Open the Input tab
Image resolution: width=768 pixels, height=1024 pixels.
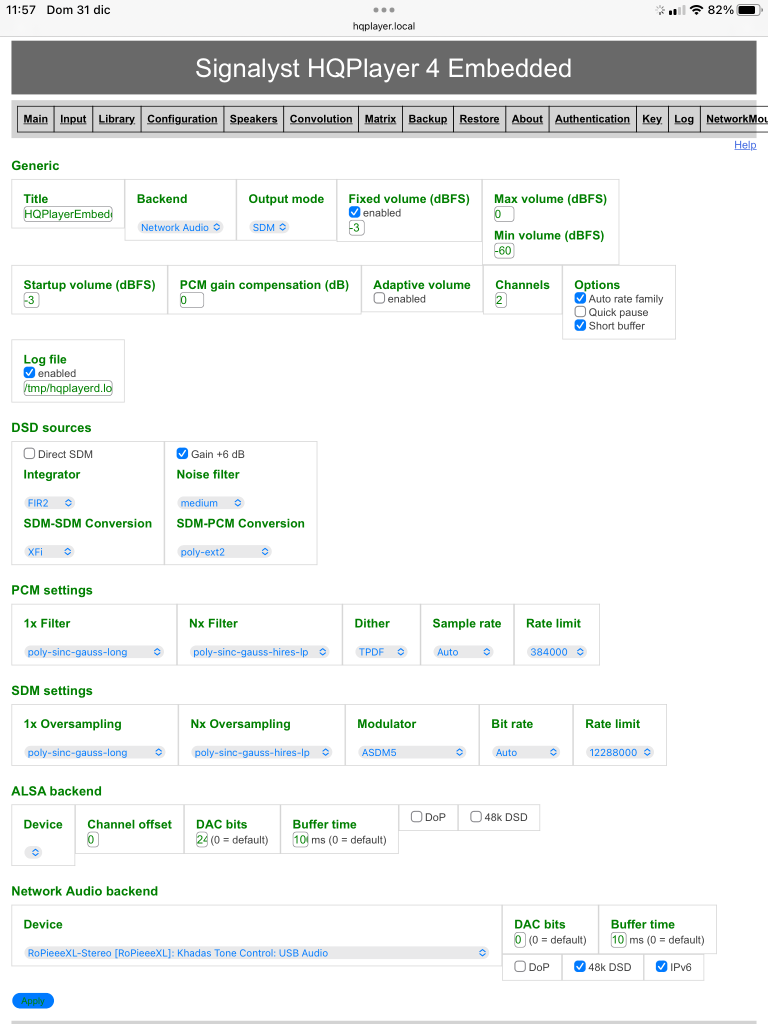click(73, 119)
